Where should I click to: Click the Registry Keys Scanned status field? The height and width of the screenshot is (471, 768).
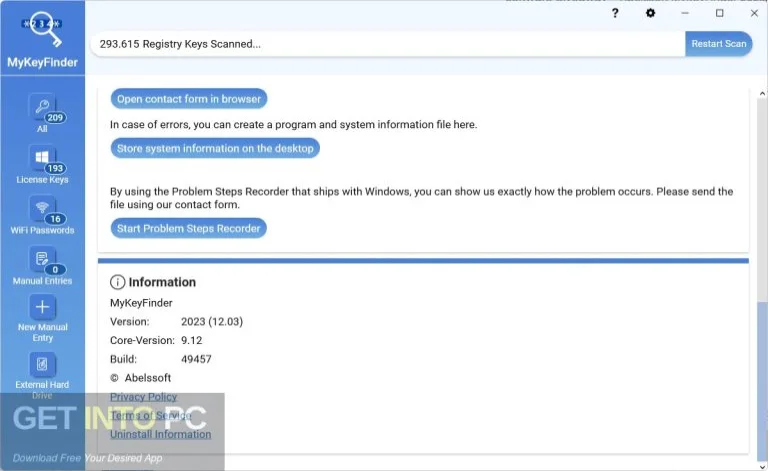click(388, 44)
